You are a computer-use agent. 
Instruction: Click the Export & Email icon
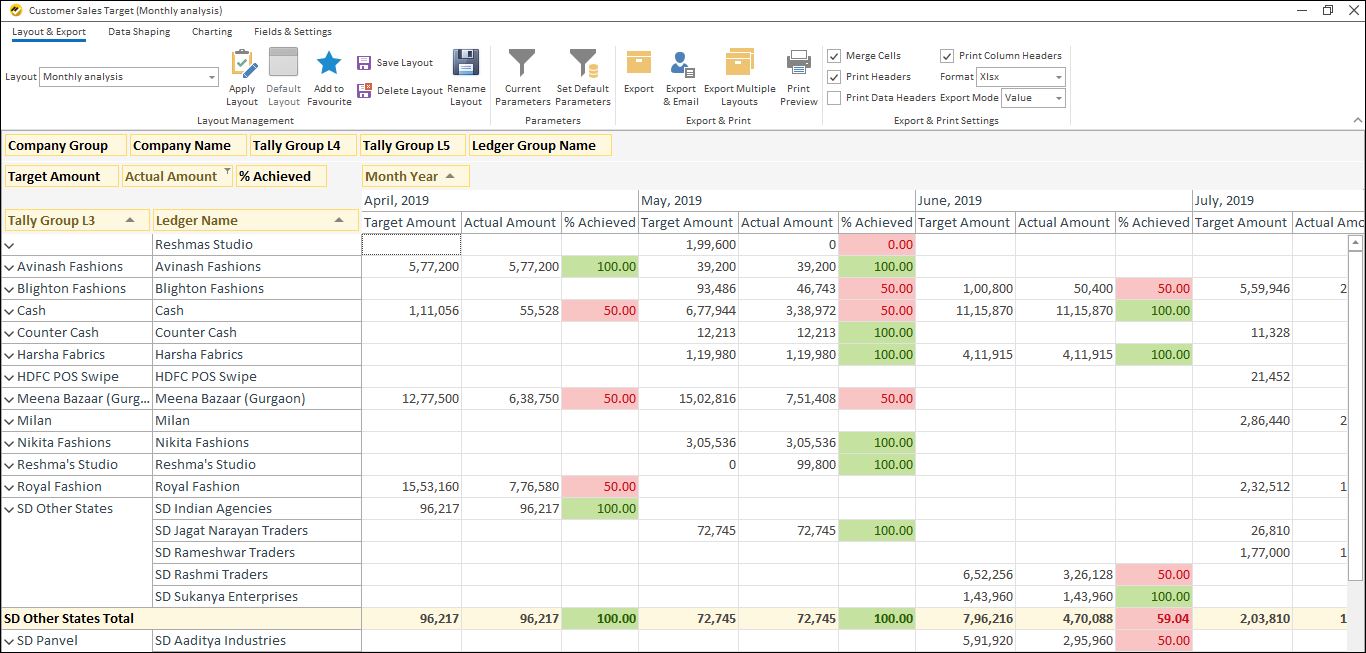tap(681, 75)
